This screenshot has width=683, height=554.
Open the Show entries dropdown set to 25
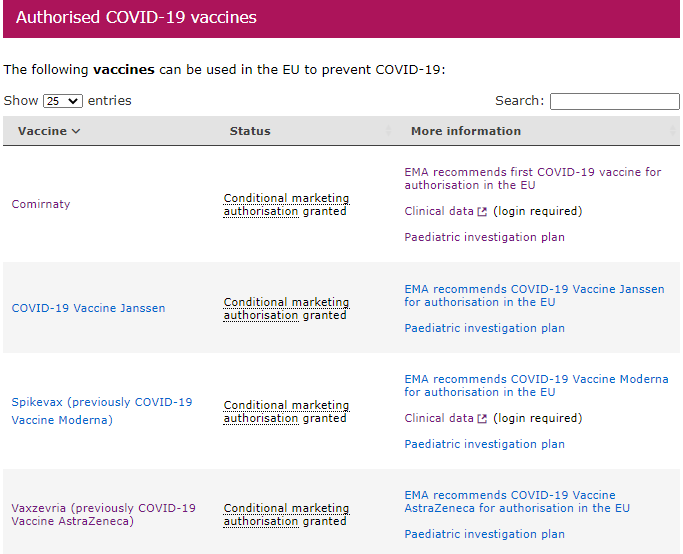pyautogui.click(x=63, y=101)
